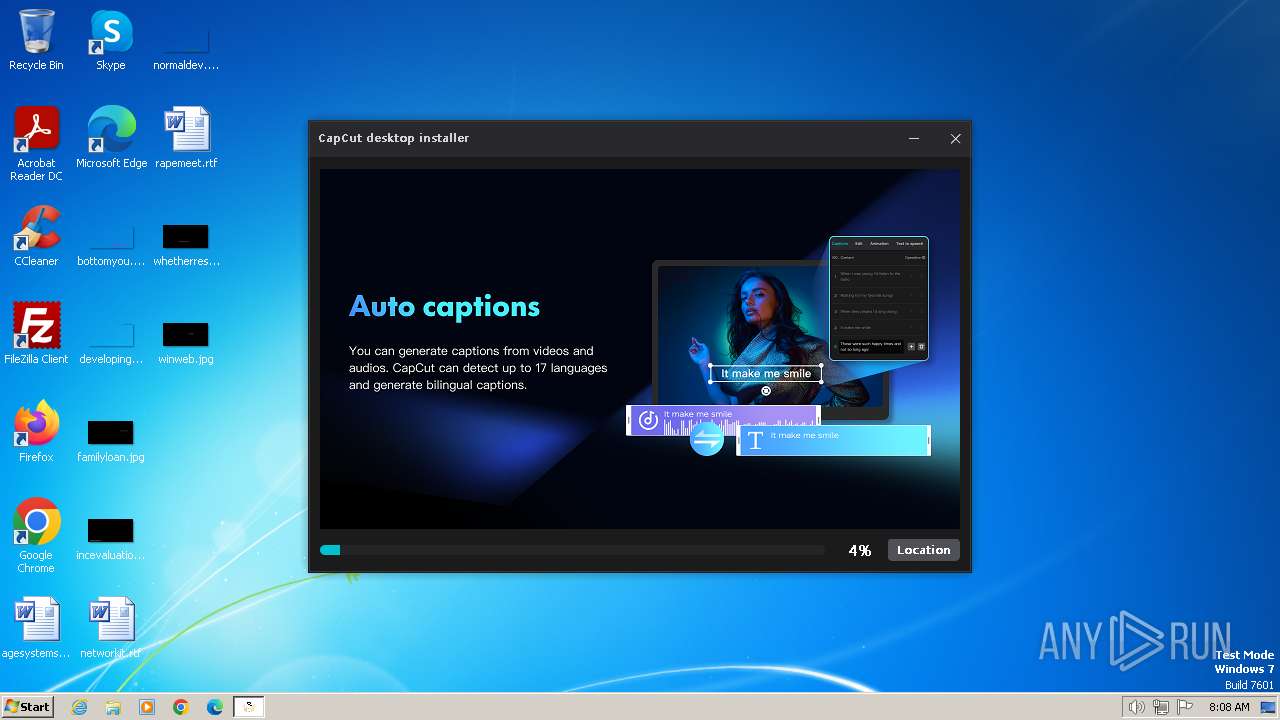The height and width of the screenshot is (720, 1280).
Task: Open the Recycle Bin desktop icon
Action: (36, 40)
